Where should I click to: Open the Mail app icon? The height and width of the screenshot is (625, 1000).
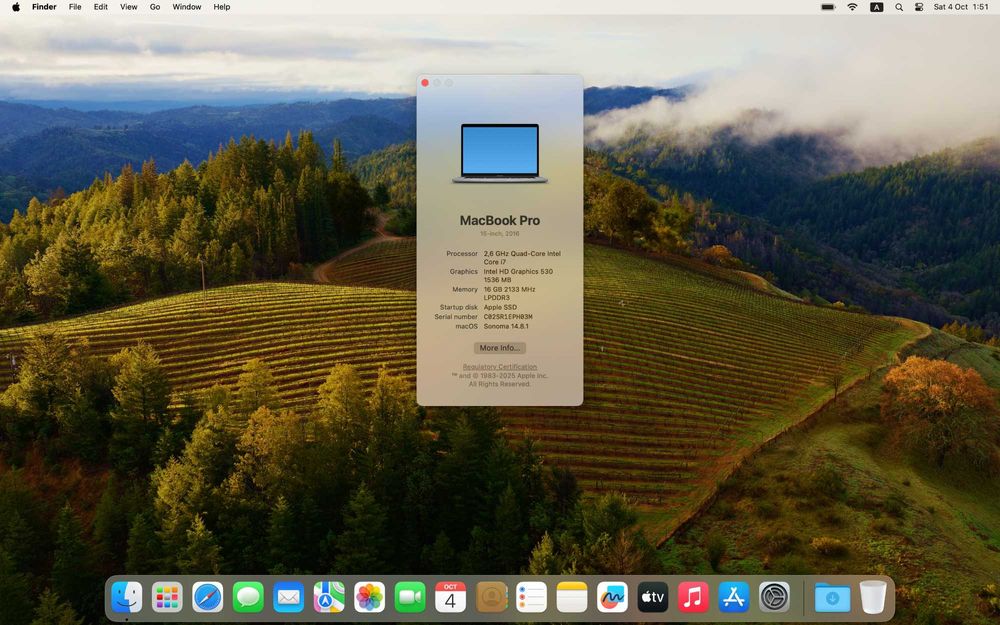tap(288, 598)
